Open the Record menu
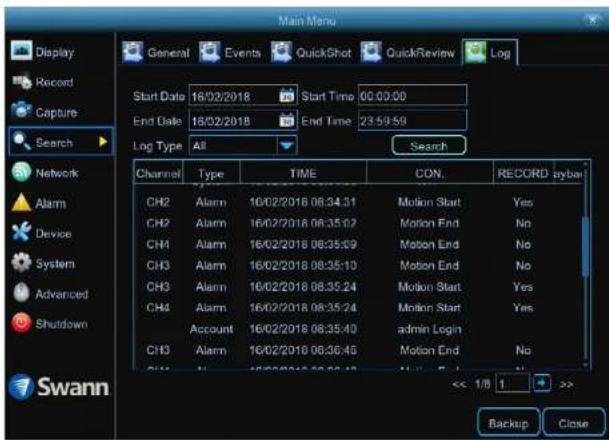 point(54,82)
